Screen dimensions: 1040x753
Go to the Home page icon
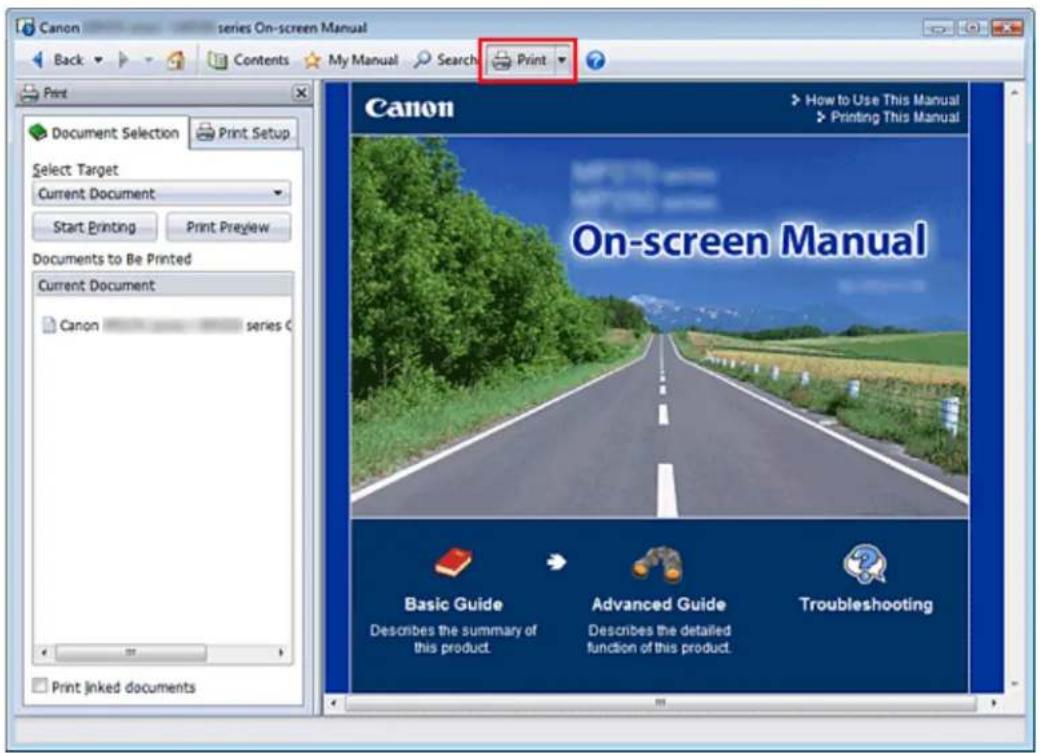tap(176, 60)
